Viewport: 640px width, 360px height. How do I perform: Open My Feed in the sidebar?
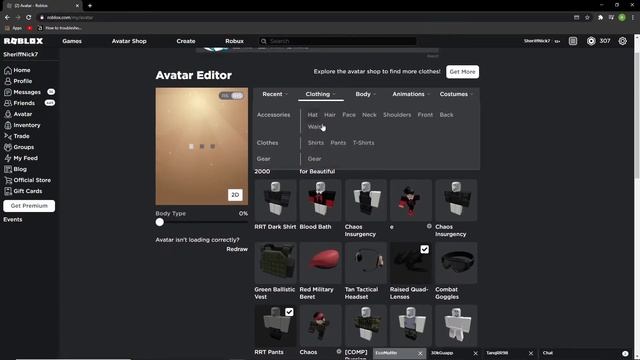21,158
